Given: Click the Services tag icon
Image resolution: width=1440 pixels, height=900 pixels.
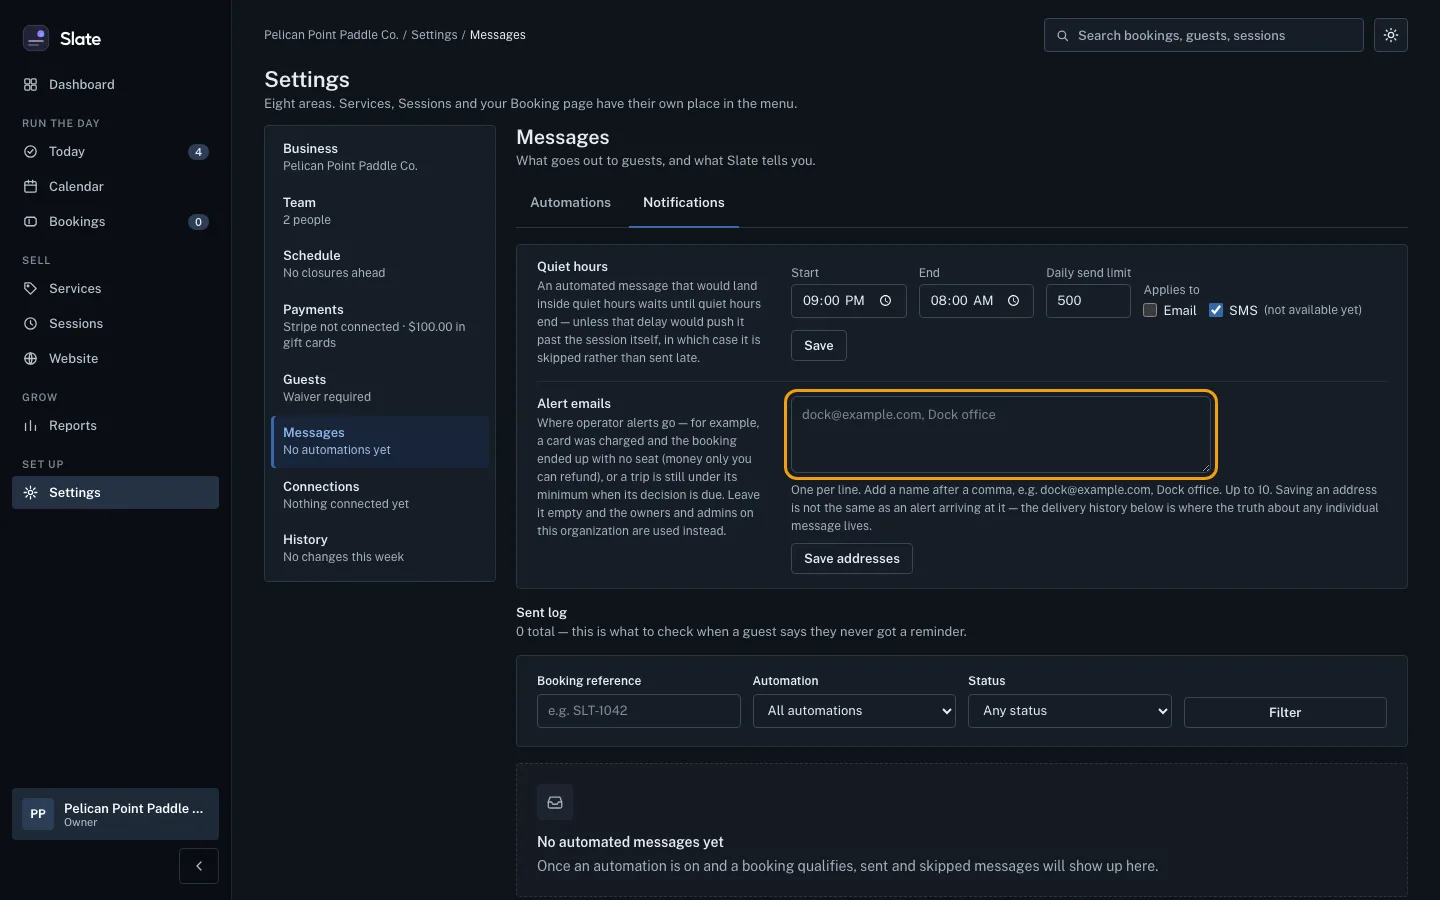Looking at the screenshot, I should coord(30,289).
